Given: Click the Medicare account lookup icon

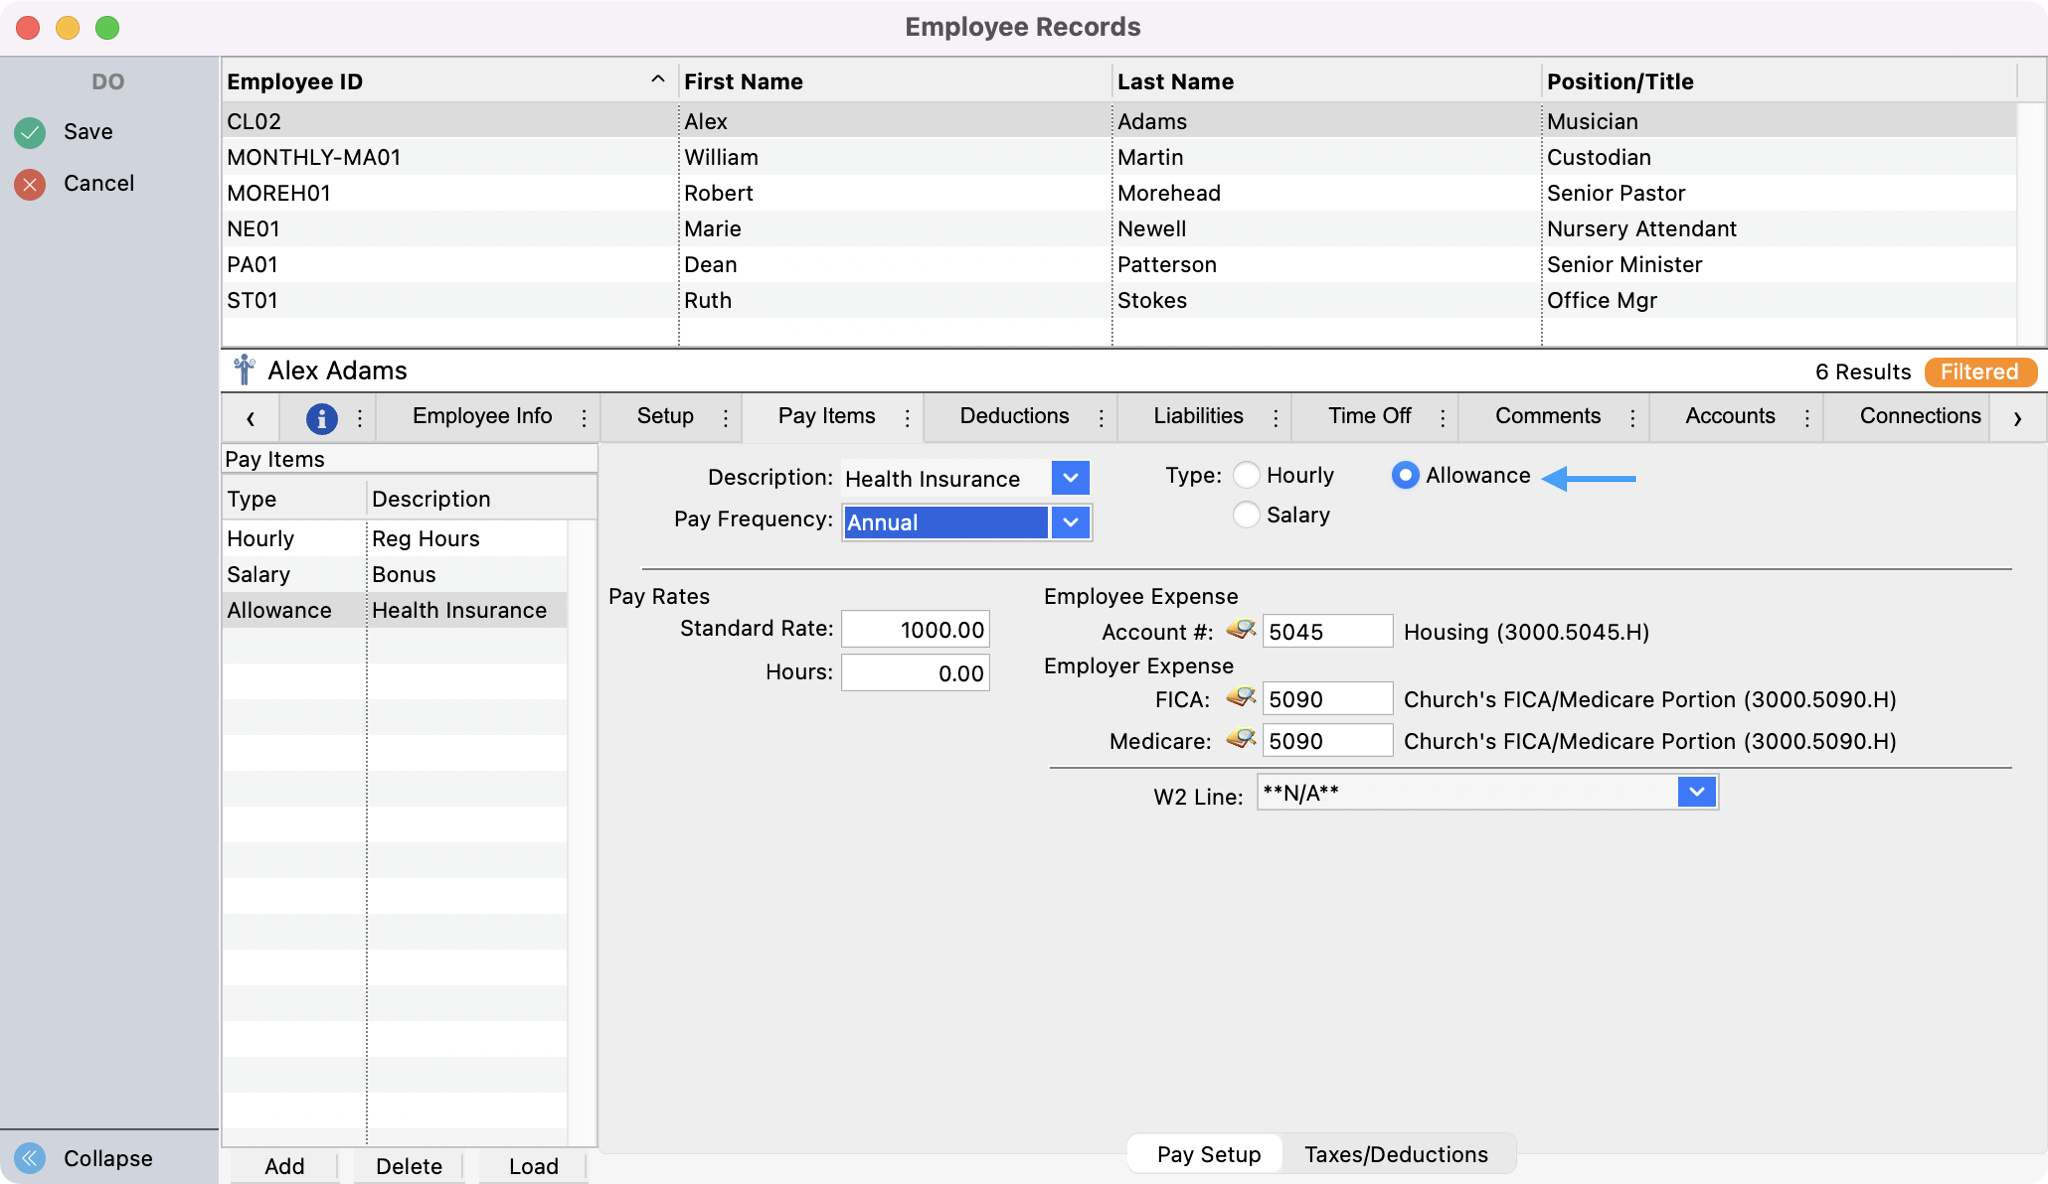Looking at the screenshot, I should [x=1241, y=740].
